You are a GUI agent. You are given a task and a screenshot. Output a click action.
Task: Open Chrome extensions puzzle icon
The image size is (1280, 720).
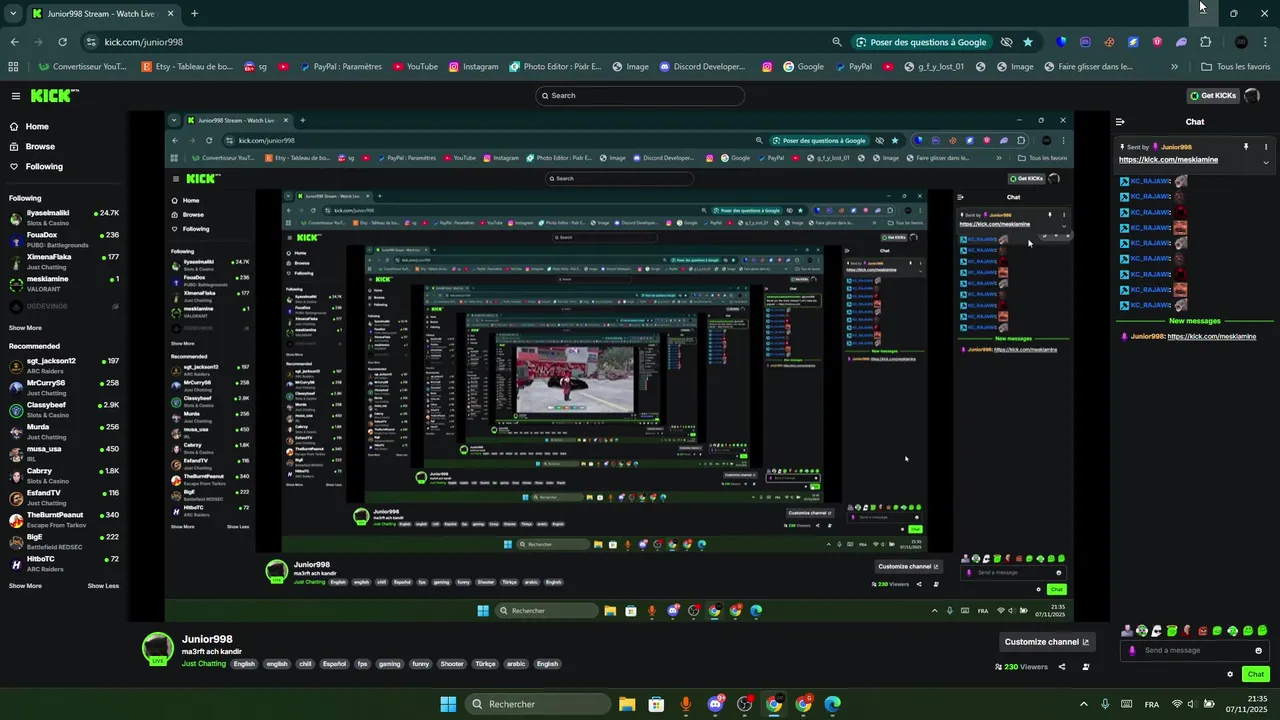pyautogui.click(x=1205, y=42)
